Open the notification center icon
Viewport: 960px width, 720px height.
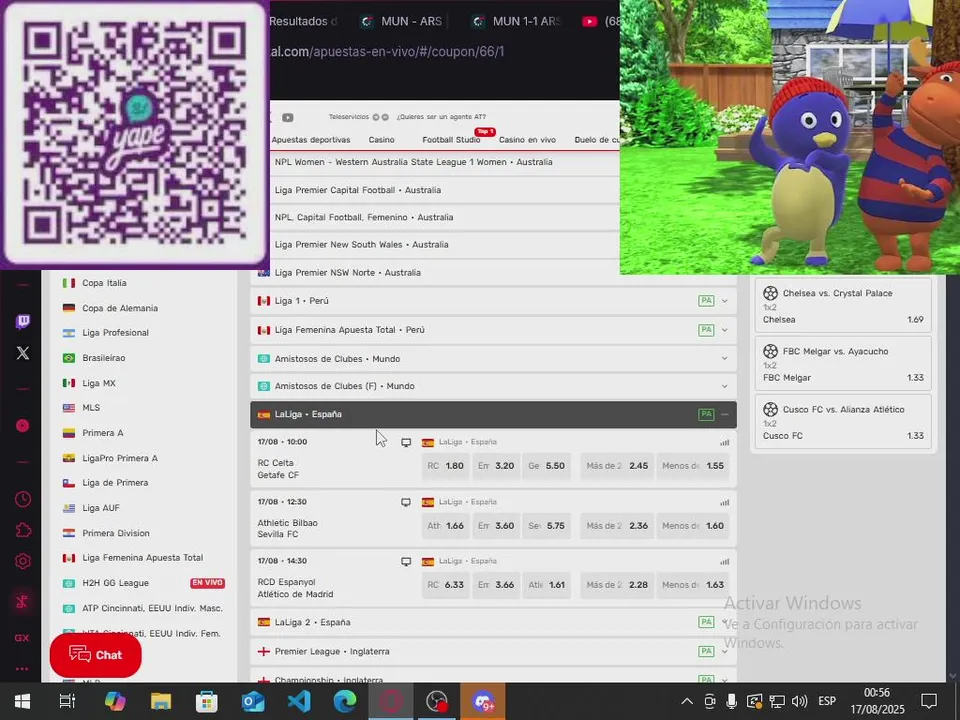pos(929,701)
